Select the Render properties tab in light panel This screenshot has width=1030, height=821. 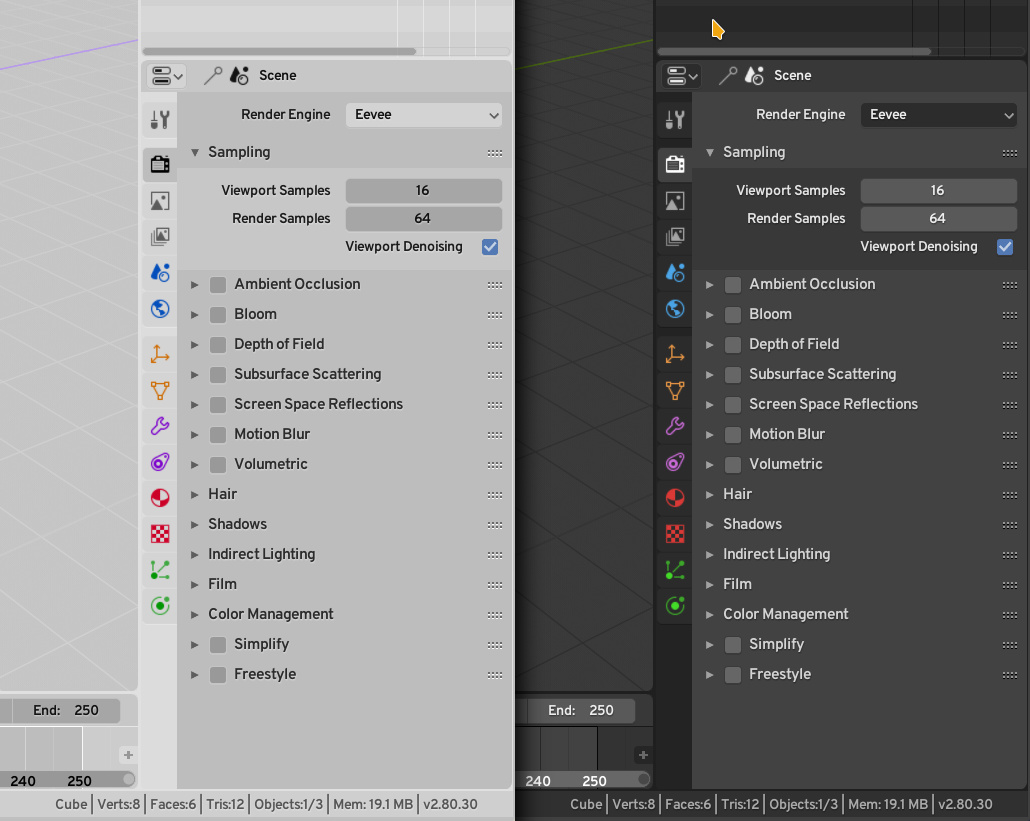[160, 164]
